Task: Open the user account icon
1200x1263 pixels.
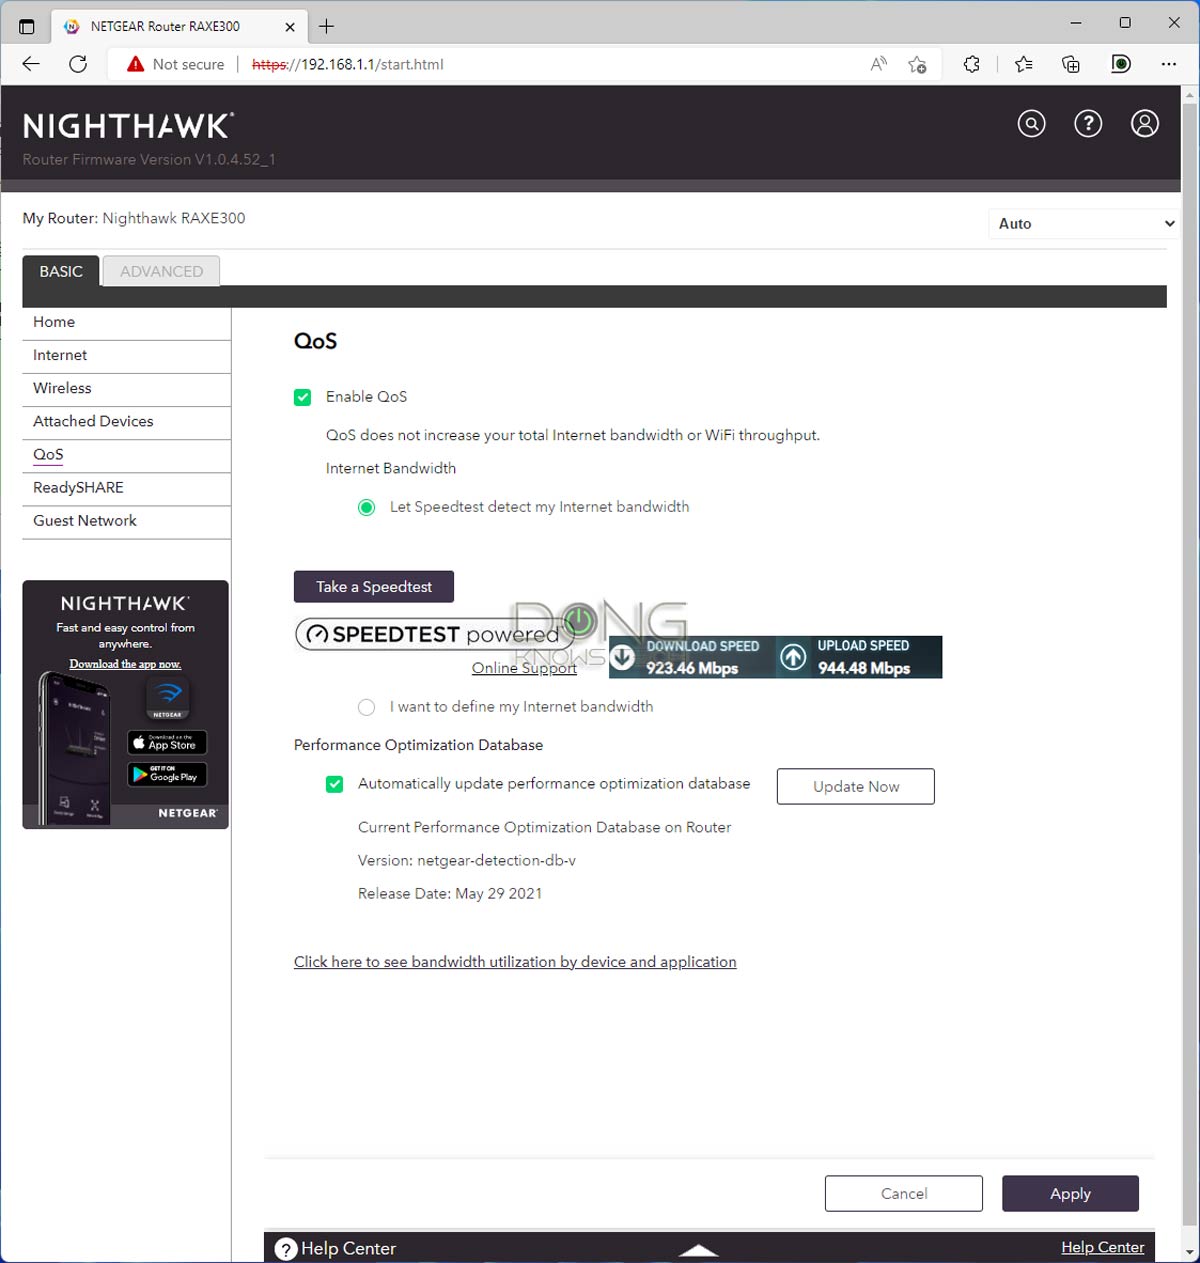Action: 1145,123
